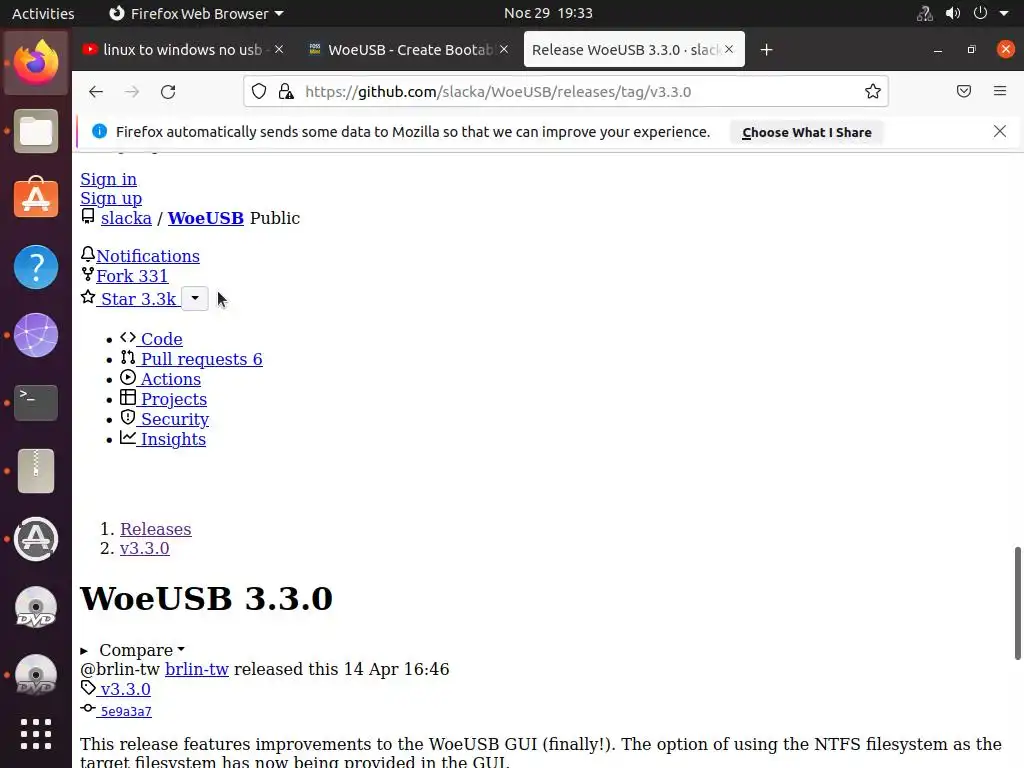This screenshot has width=1024, height=768.
Task: Close the 'WoeUSB - Create Bootab' tab
Action: click(x=504, y=49)
